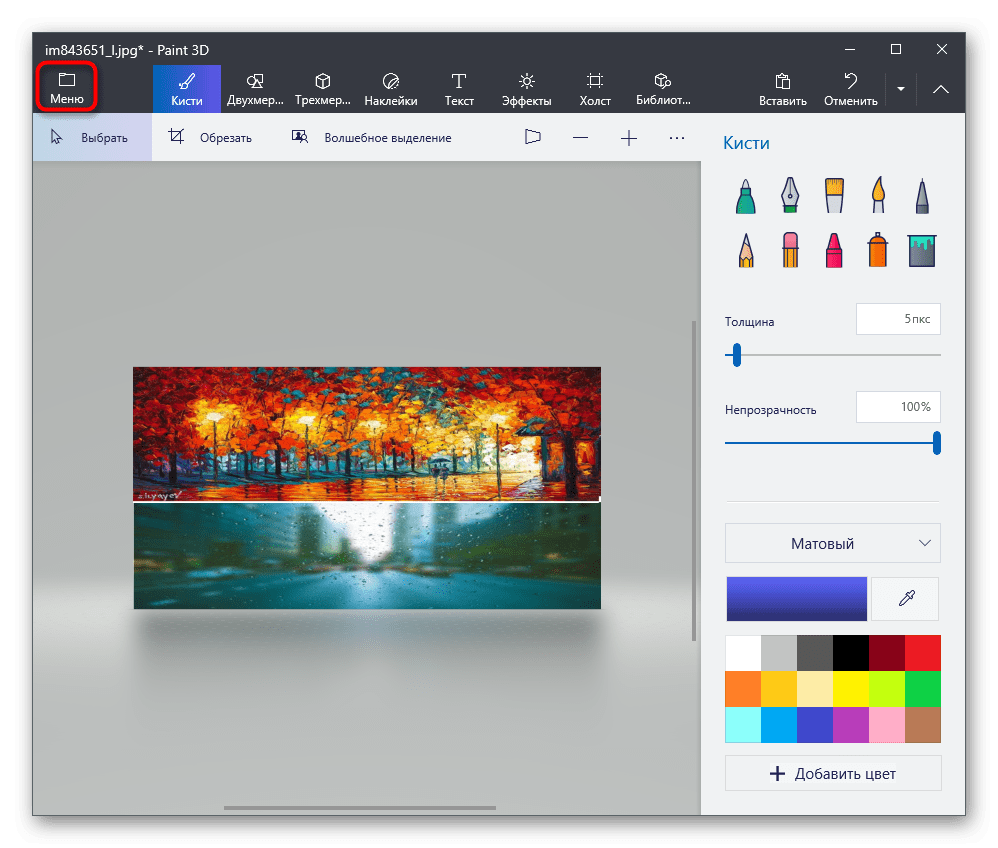Screen dimensions: 998x848
Task: Click the Обрезать crop tool
Action: (211, 138)
